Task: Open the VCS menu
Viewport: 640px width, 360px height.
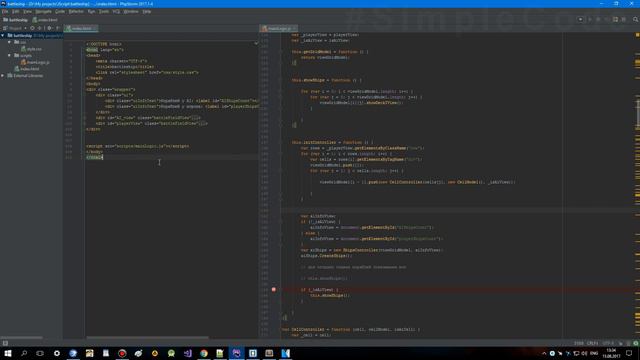Action: point(116,11)
